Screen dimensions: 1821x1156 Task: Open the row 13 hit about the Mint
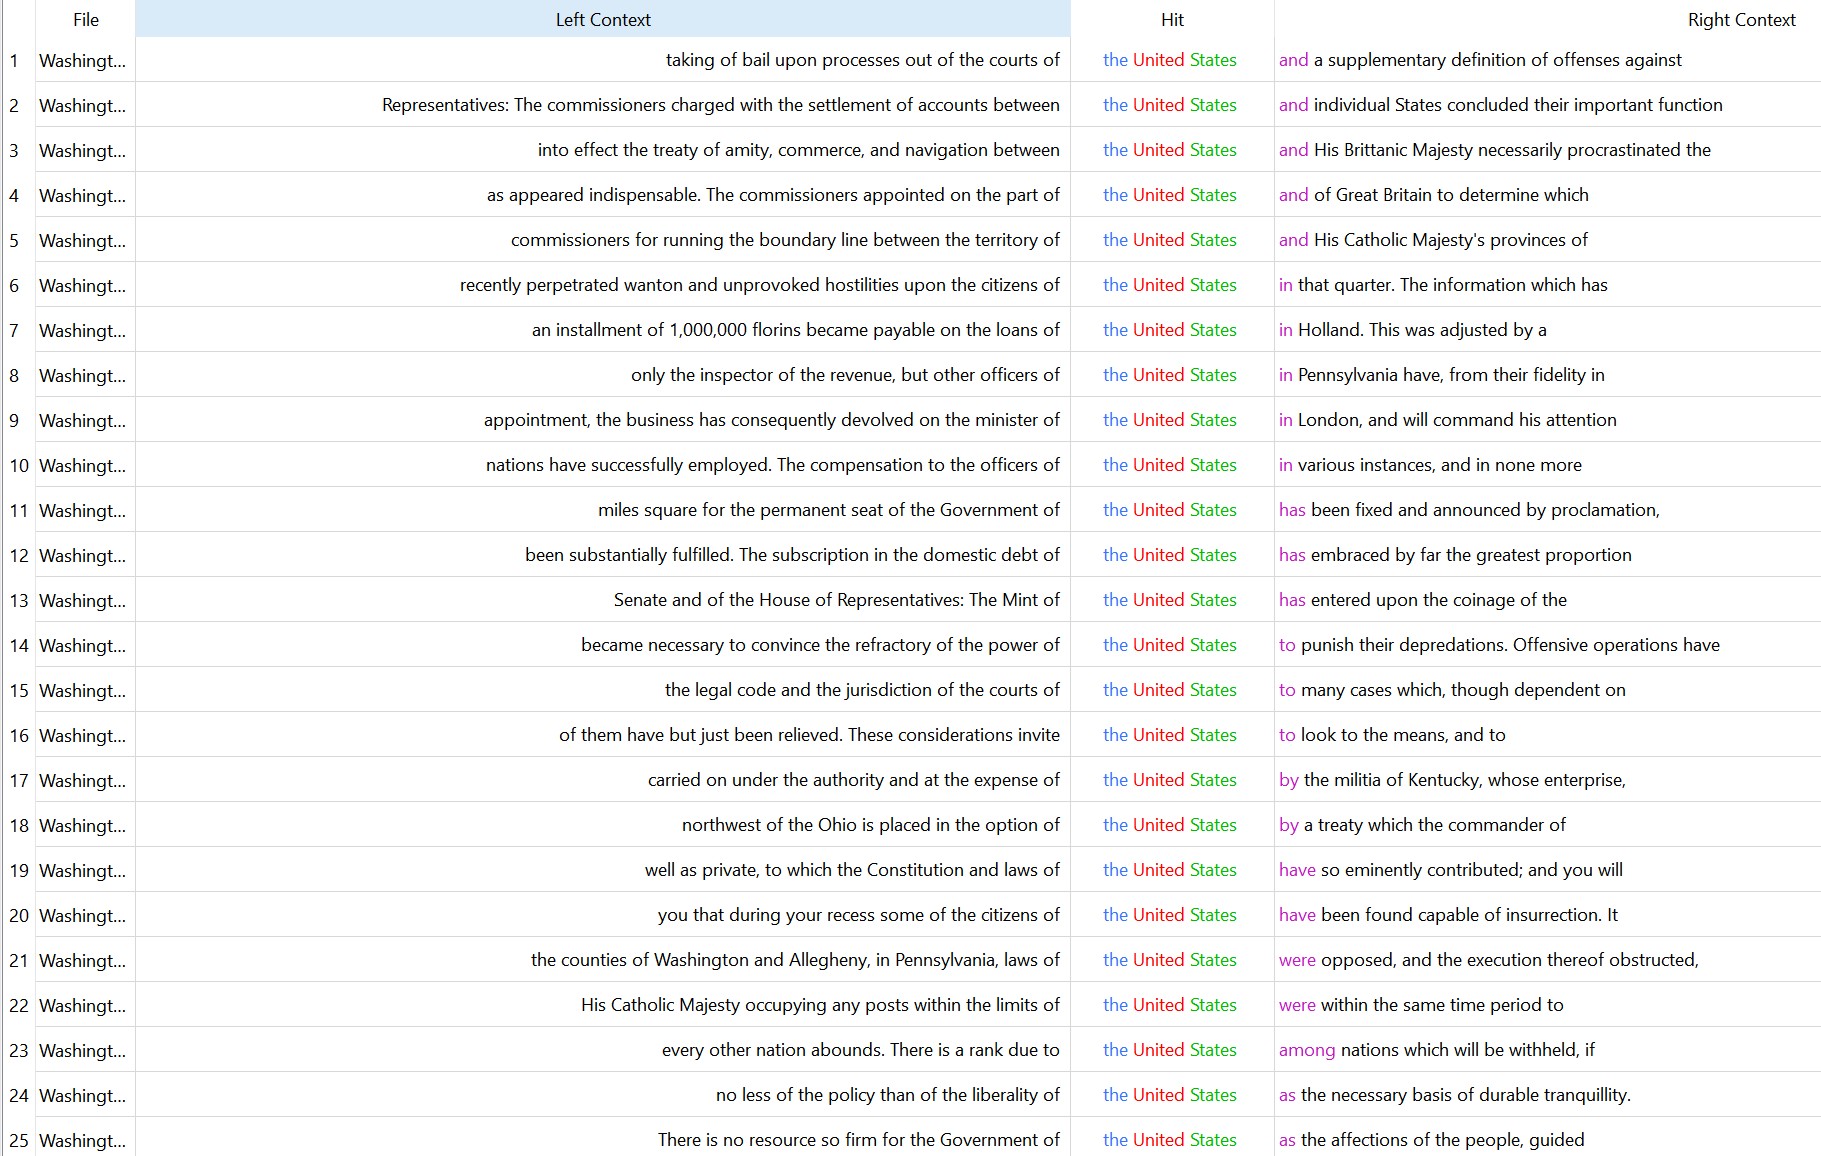(x=1169, y=600)
